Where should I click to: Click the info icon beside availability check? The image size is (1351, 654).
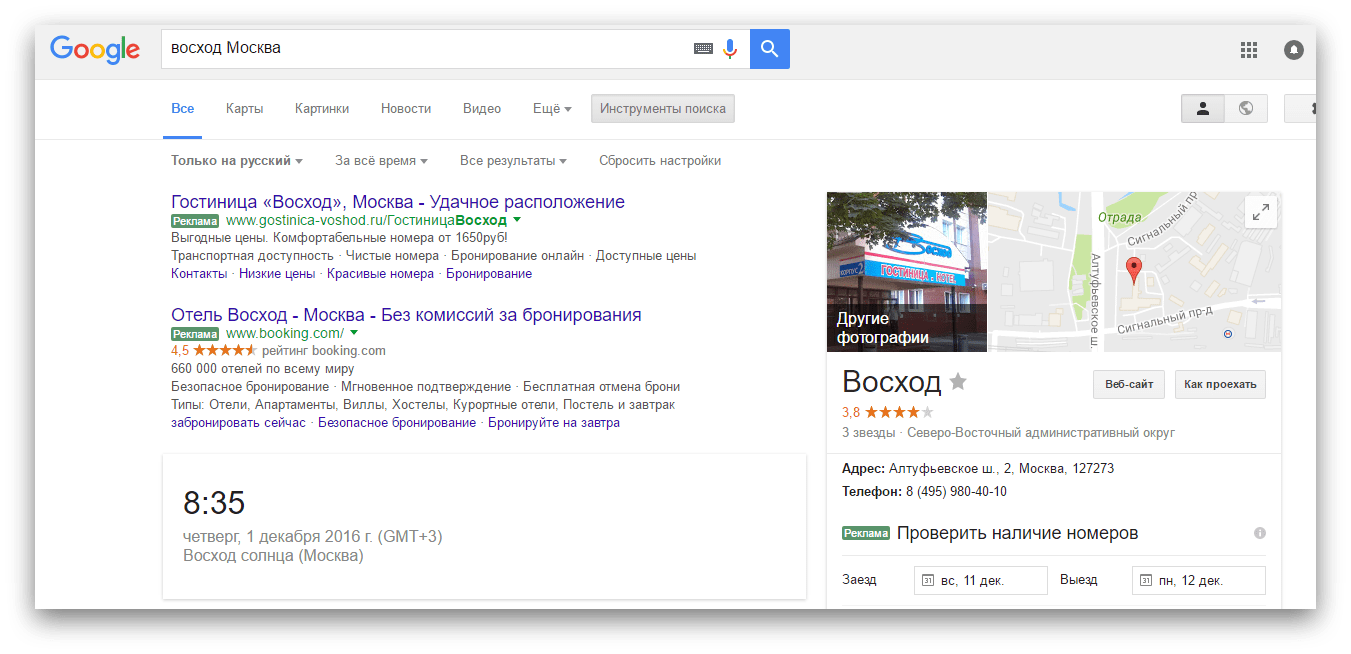(x=1259, y=533)
